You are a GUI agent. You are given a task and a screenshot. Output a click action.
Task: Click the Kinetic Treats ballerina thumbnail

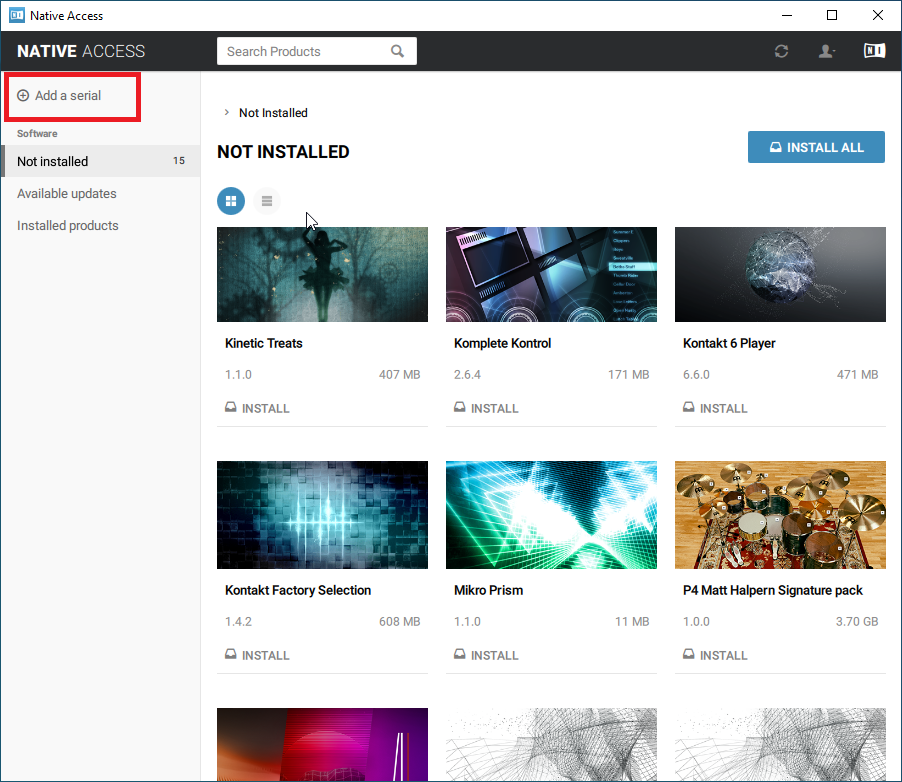pyautogui.click(x=322, y=274)
